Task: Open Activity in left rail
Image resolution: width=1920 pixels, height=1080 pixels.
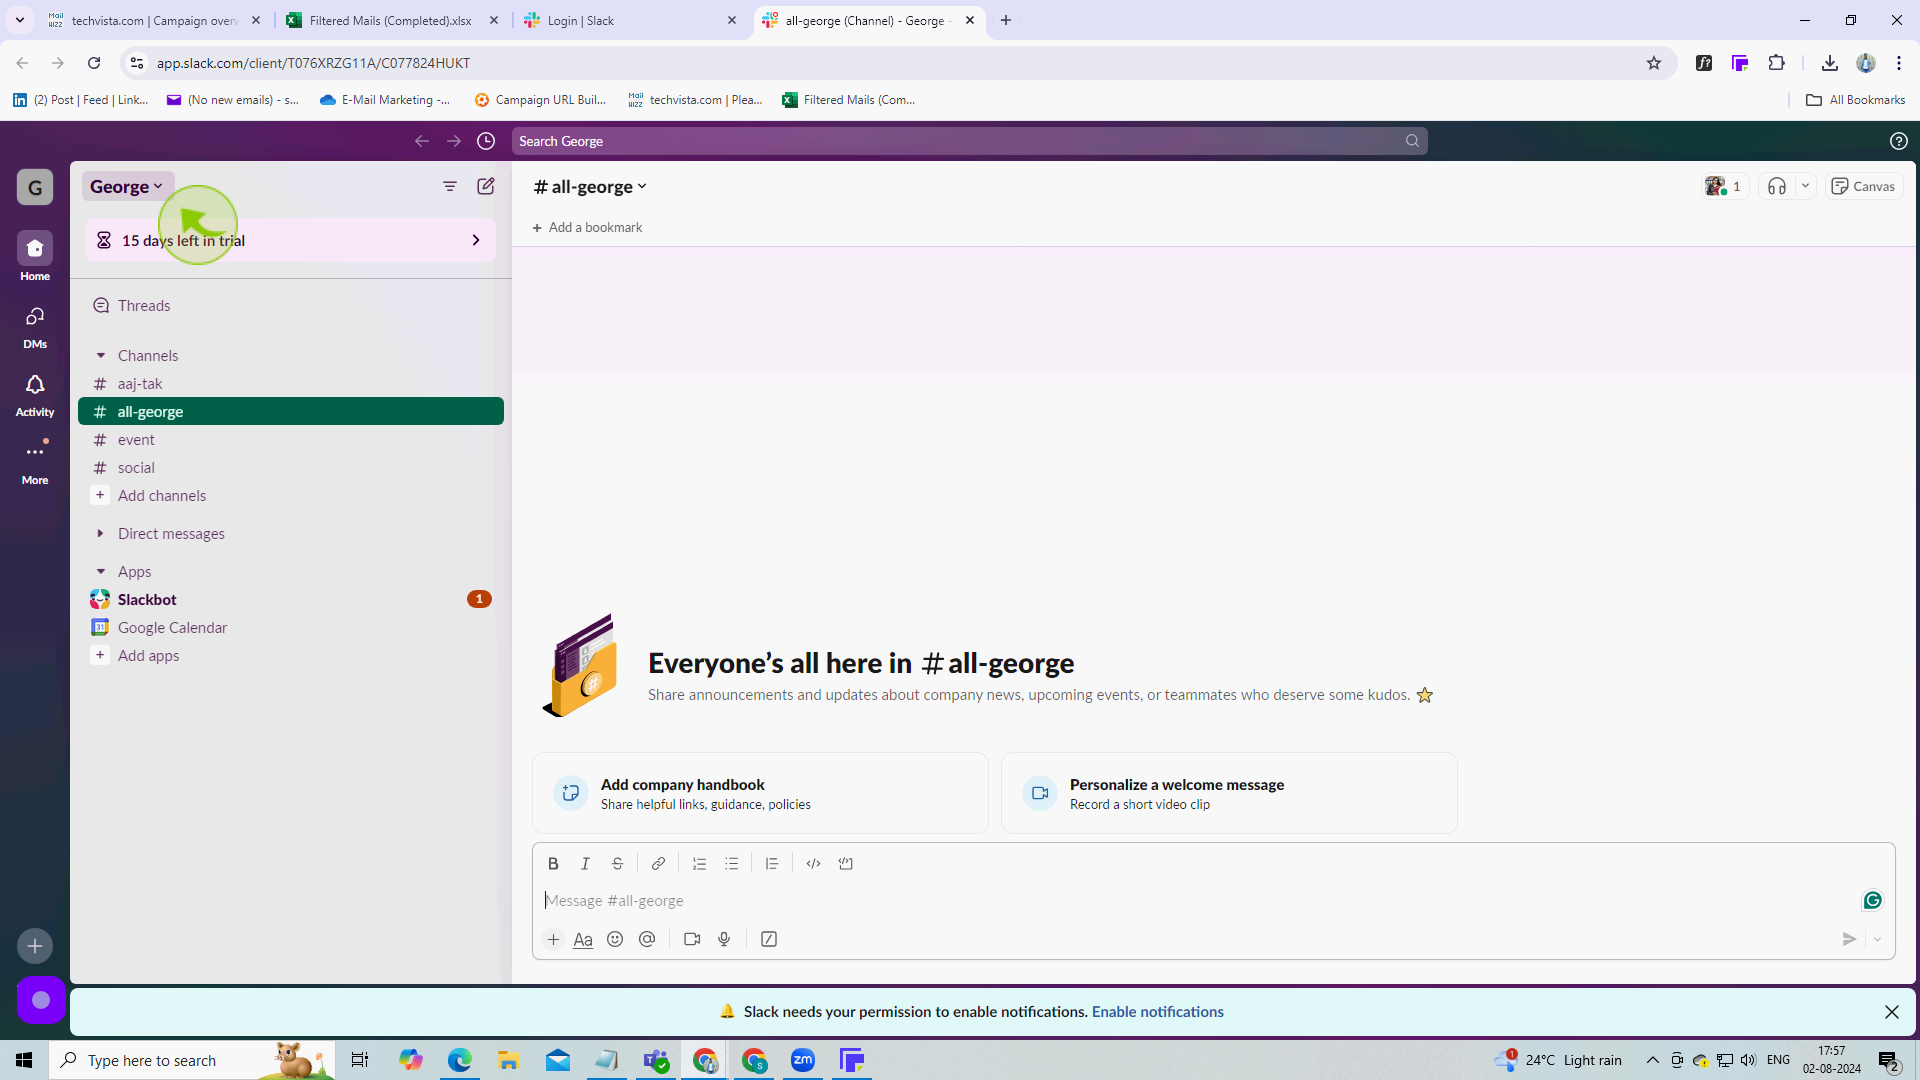Action: tap(35, 394)
